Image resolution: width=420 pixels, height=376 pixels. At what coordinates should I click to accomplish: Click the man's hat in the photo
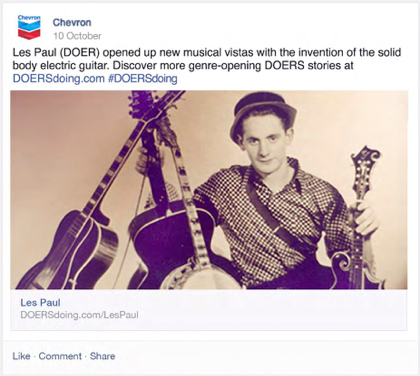263,112
